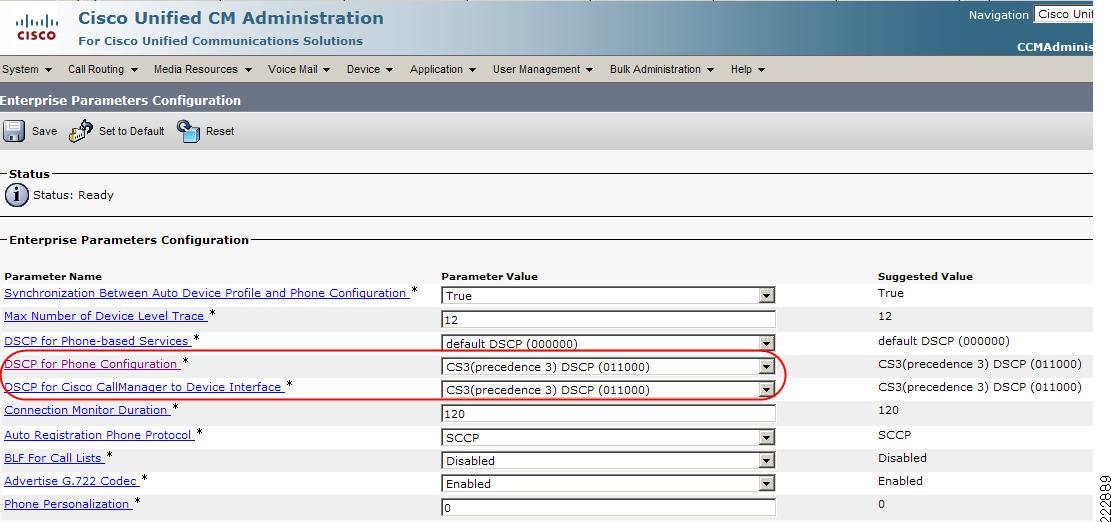
Task: Open Auto Registration Phone Protocol link
Action: (99, 435)
